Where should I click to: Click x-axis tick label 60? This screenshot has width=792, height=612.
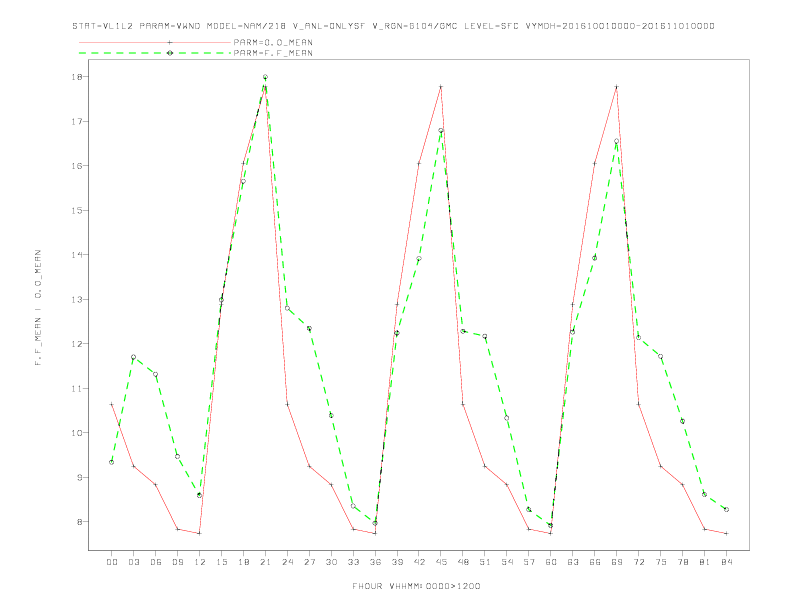(551, 562)
